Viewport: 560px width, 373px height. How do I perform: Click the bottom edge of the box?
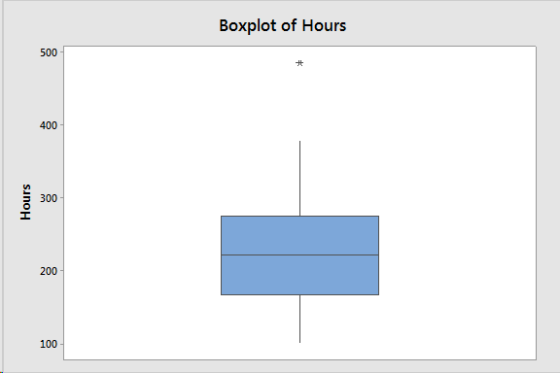[x=300, y=295]
